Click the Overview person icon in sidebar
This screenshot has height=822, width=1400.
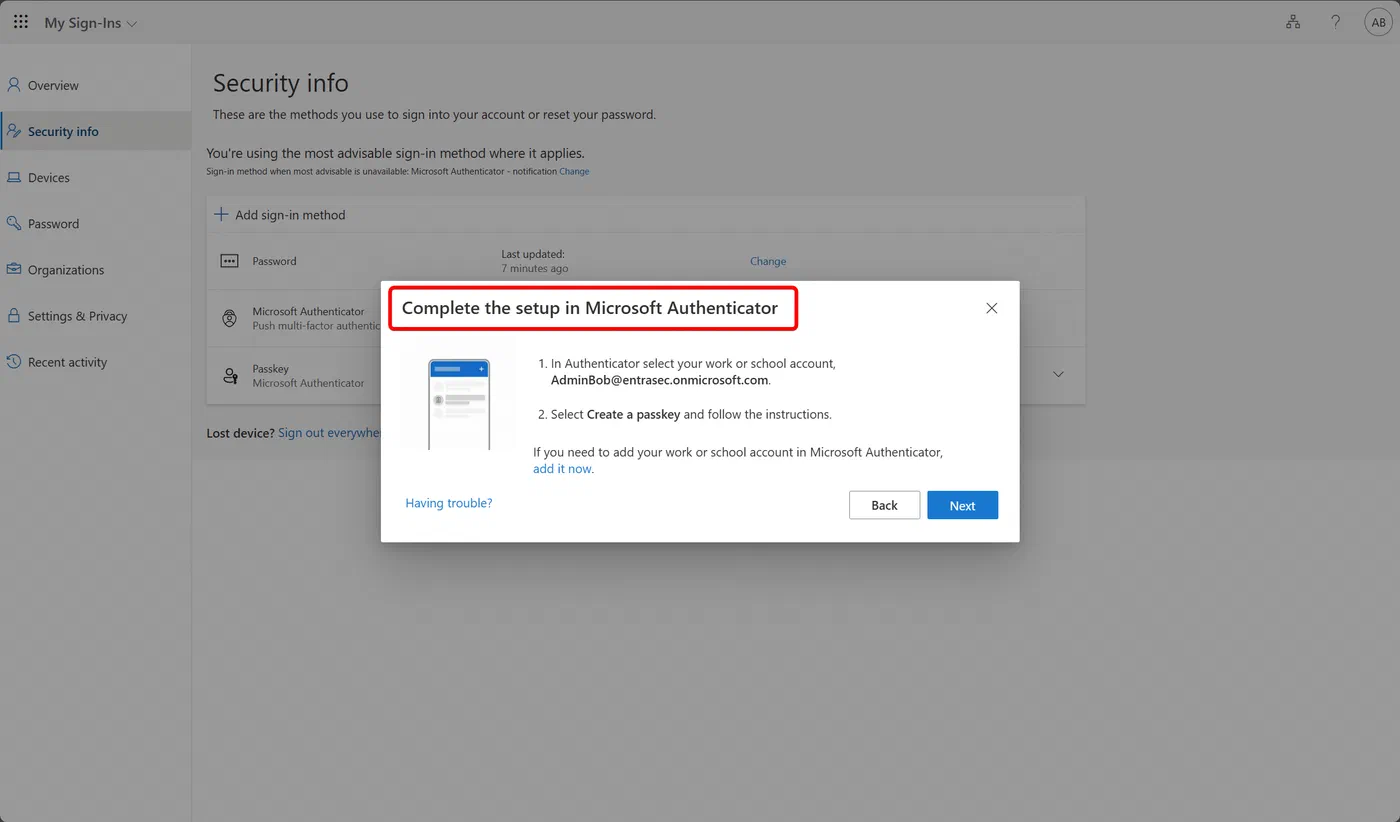coord(13,85)
